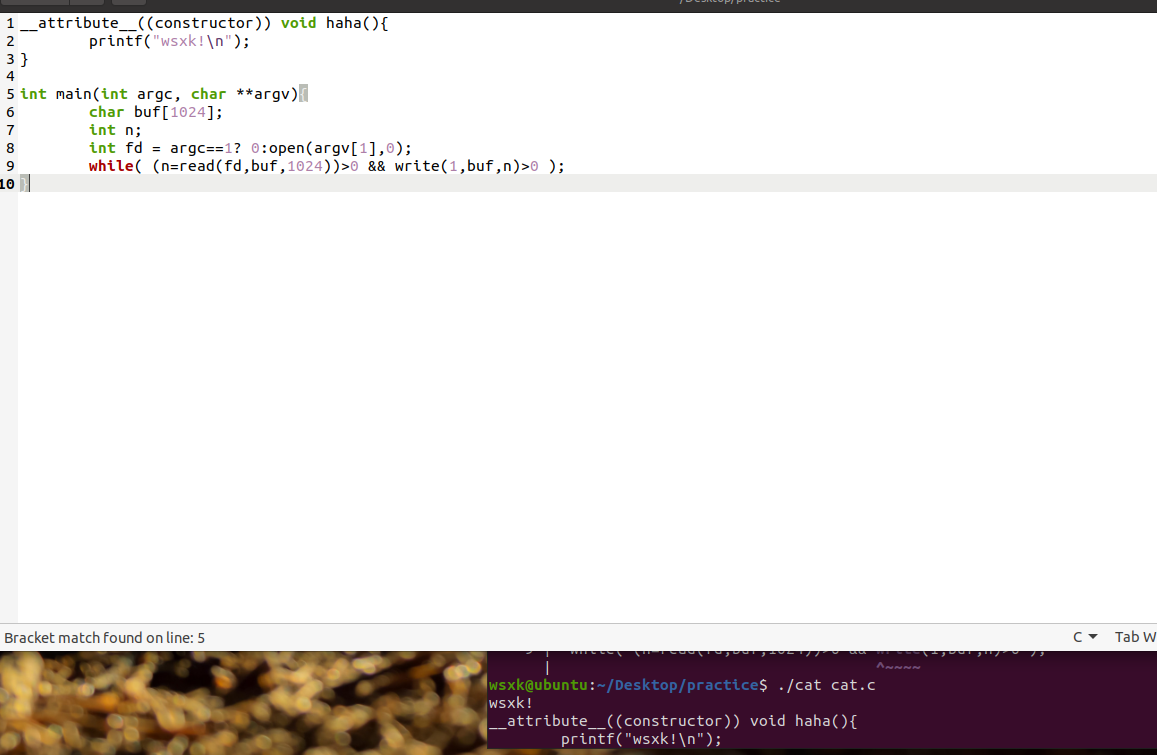This screenshot has height=755, width=1157.
Task: Open the C language mode dropdown
Action: click(x=1085, y=637)
